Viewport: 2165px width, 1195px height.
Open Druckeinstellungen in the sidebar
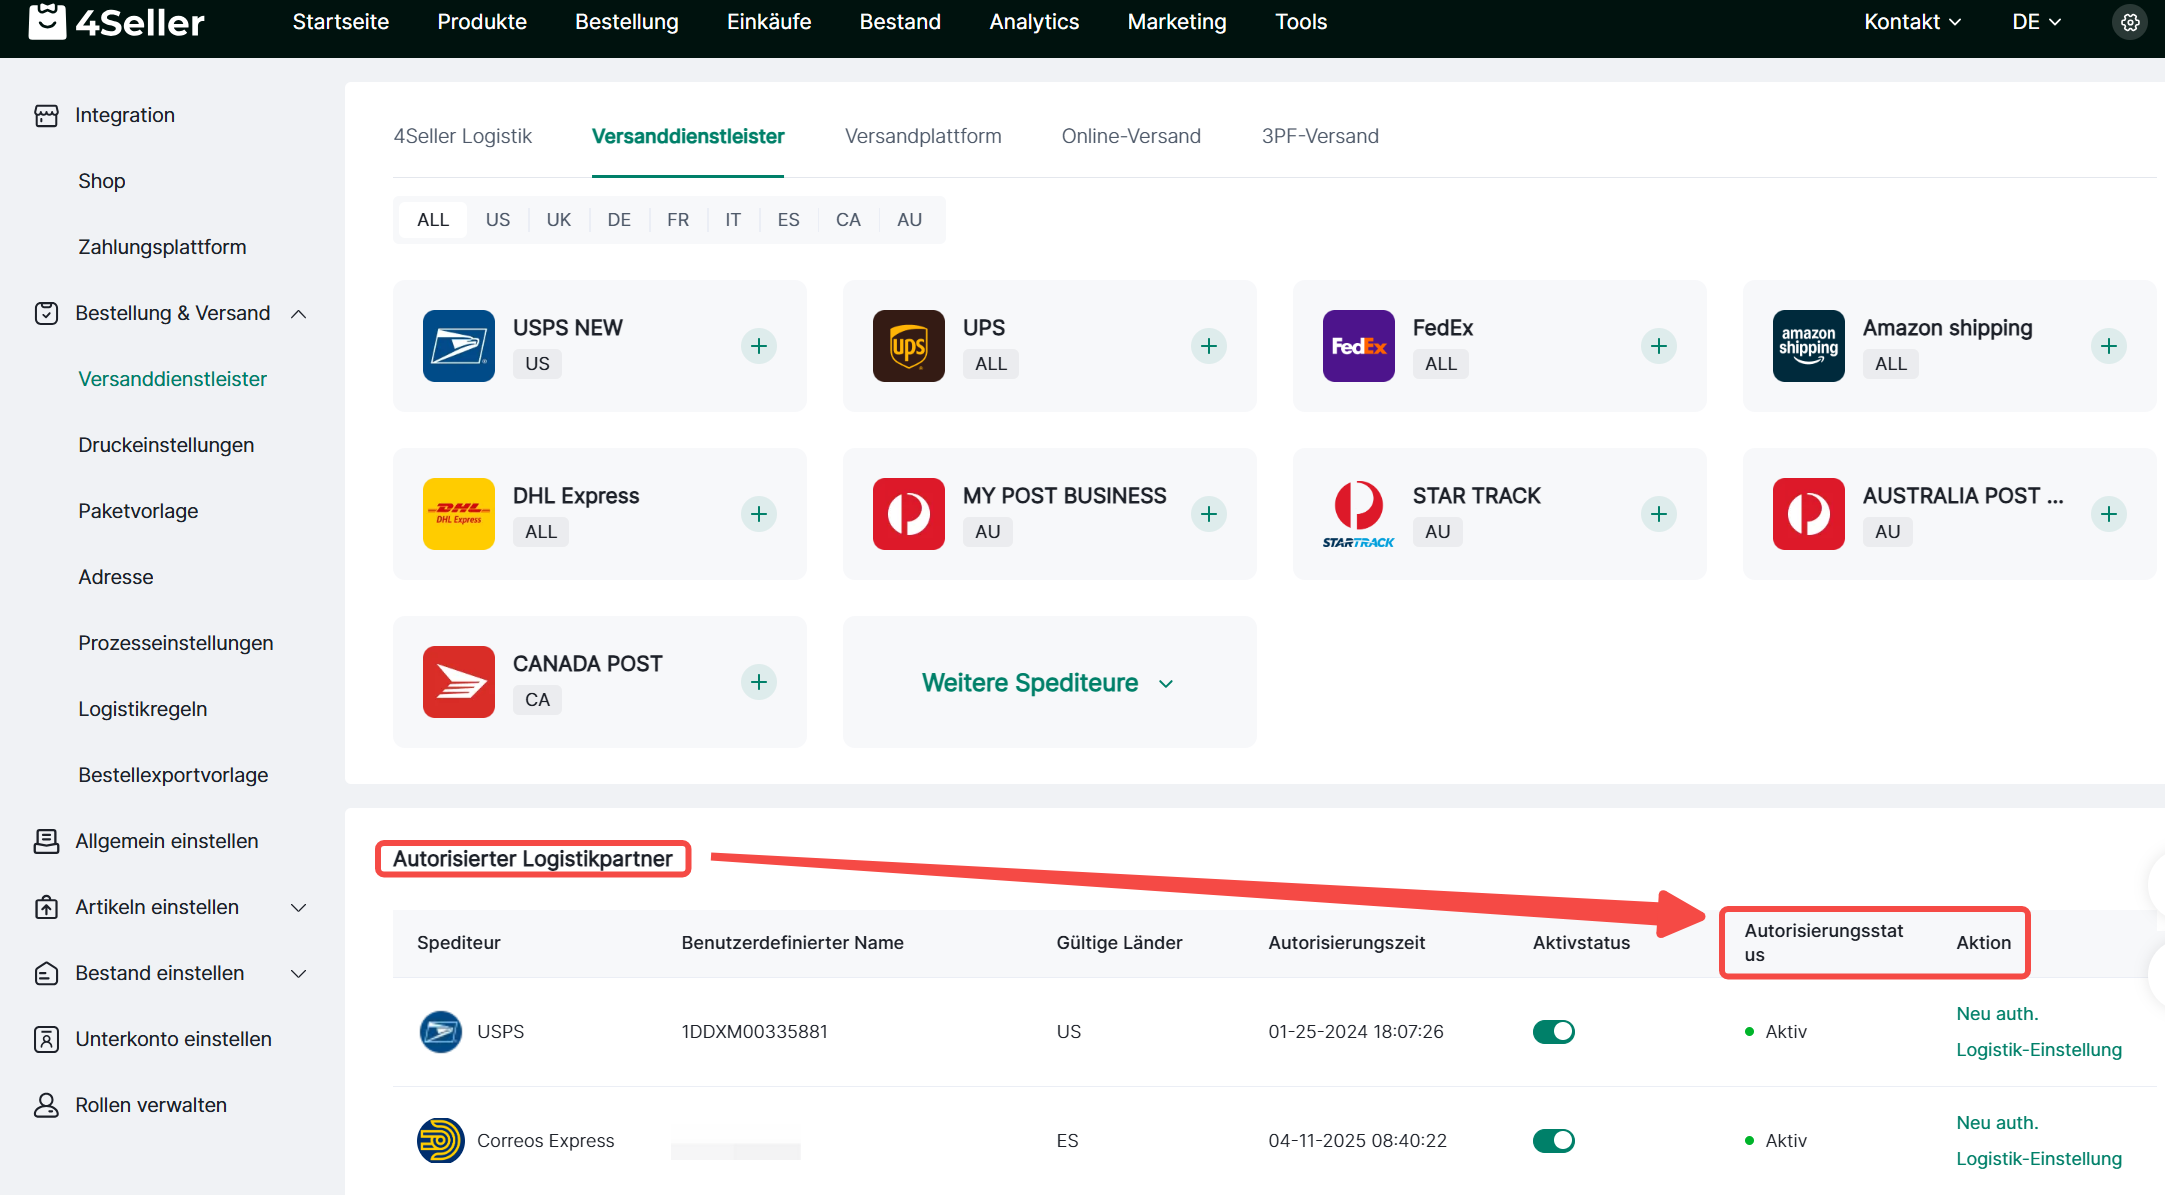[x=166, y=445]
